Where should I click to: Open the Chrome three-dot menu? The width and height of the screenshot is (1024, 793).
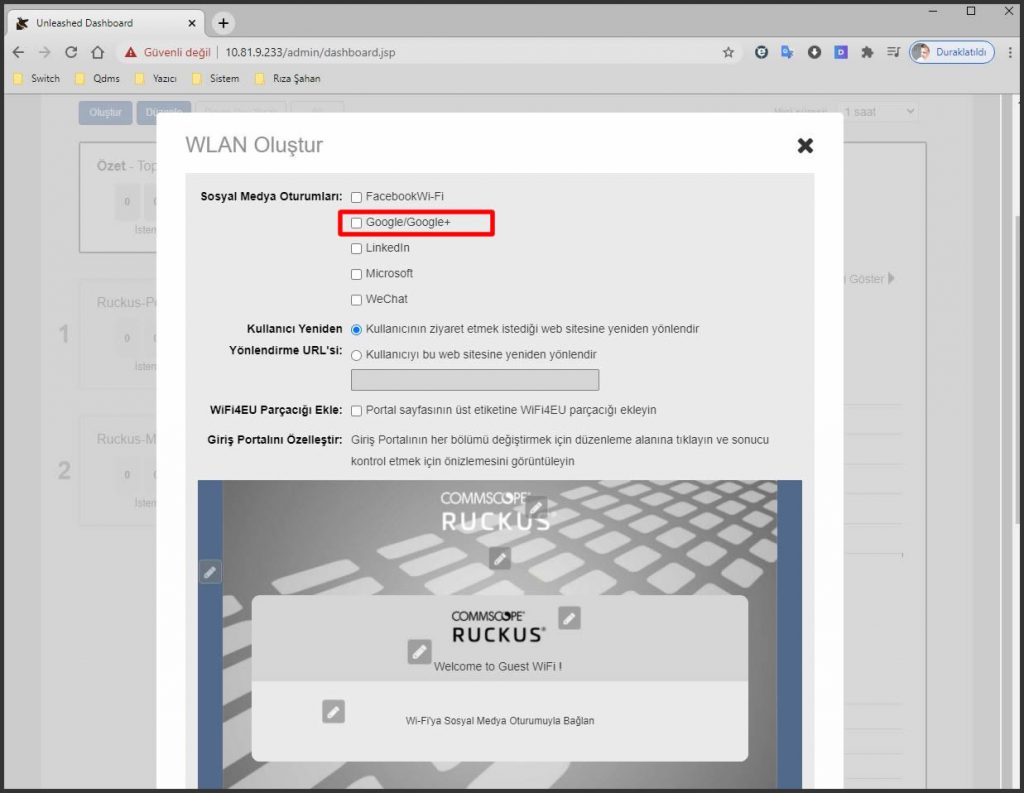(1010, 52)
